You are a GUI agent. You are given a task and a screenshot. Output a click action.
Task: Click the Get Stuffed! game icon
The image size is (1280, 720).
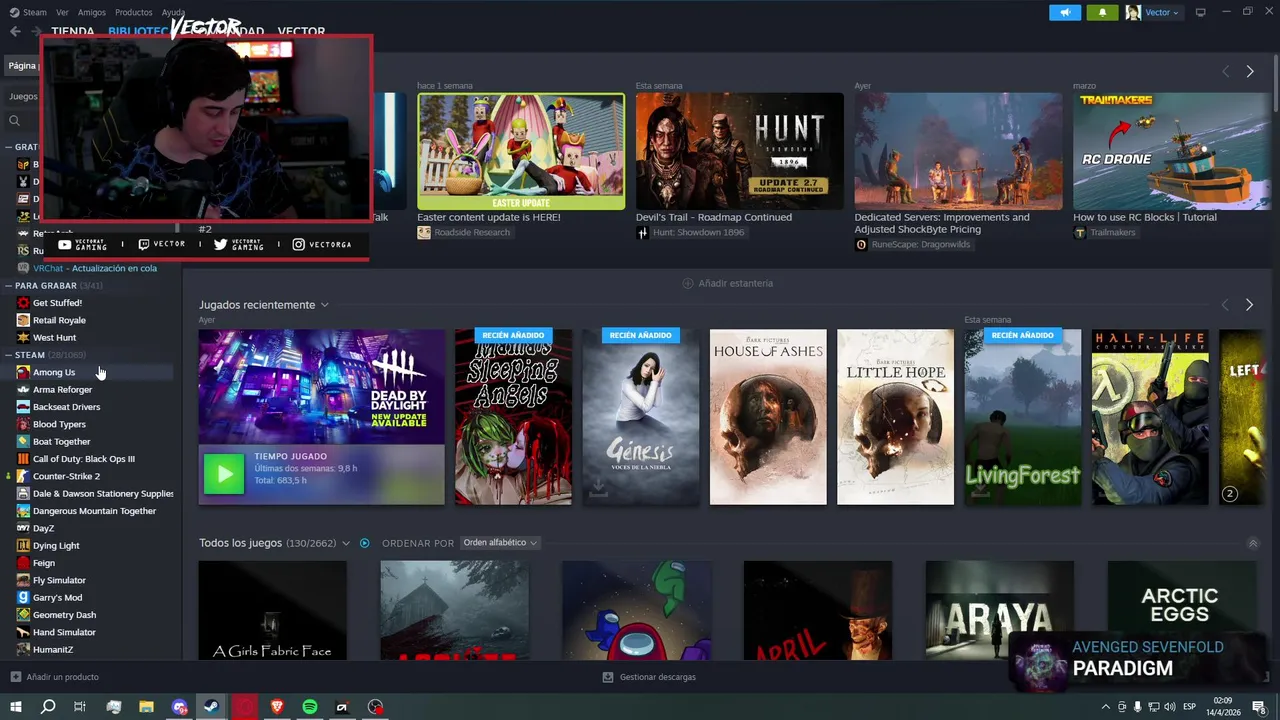[24, 302]
